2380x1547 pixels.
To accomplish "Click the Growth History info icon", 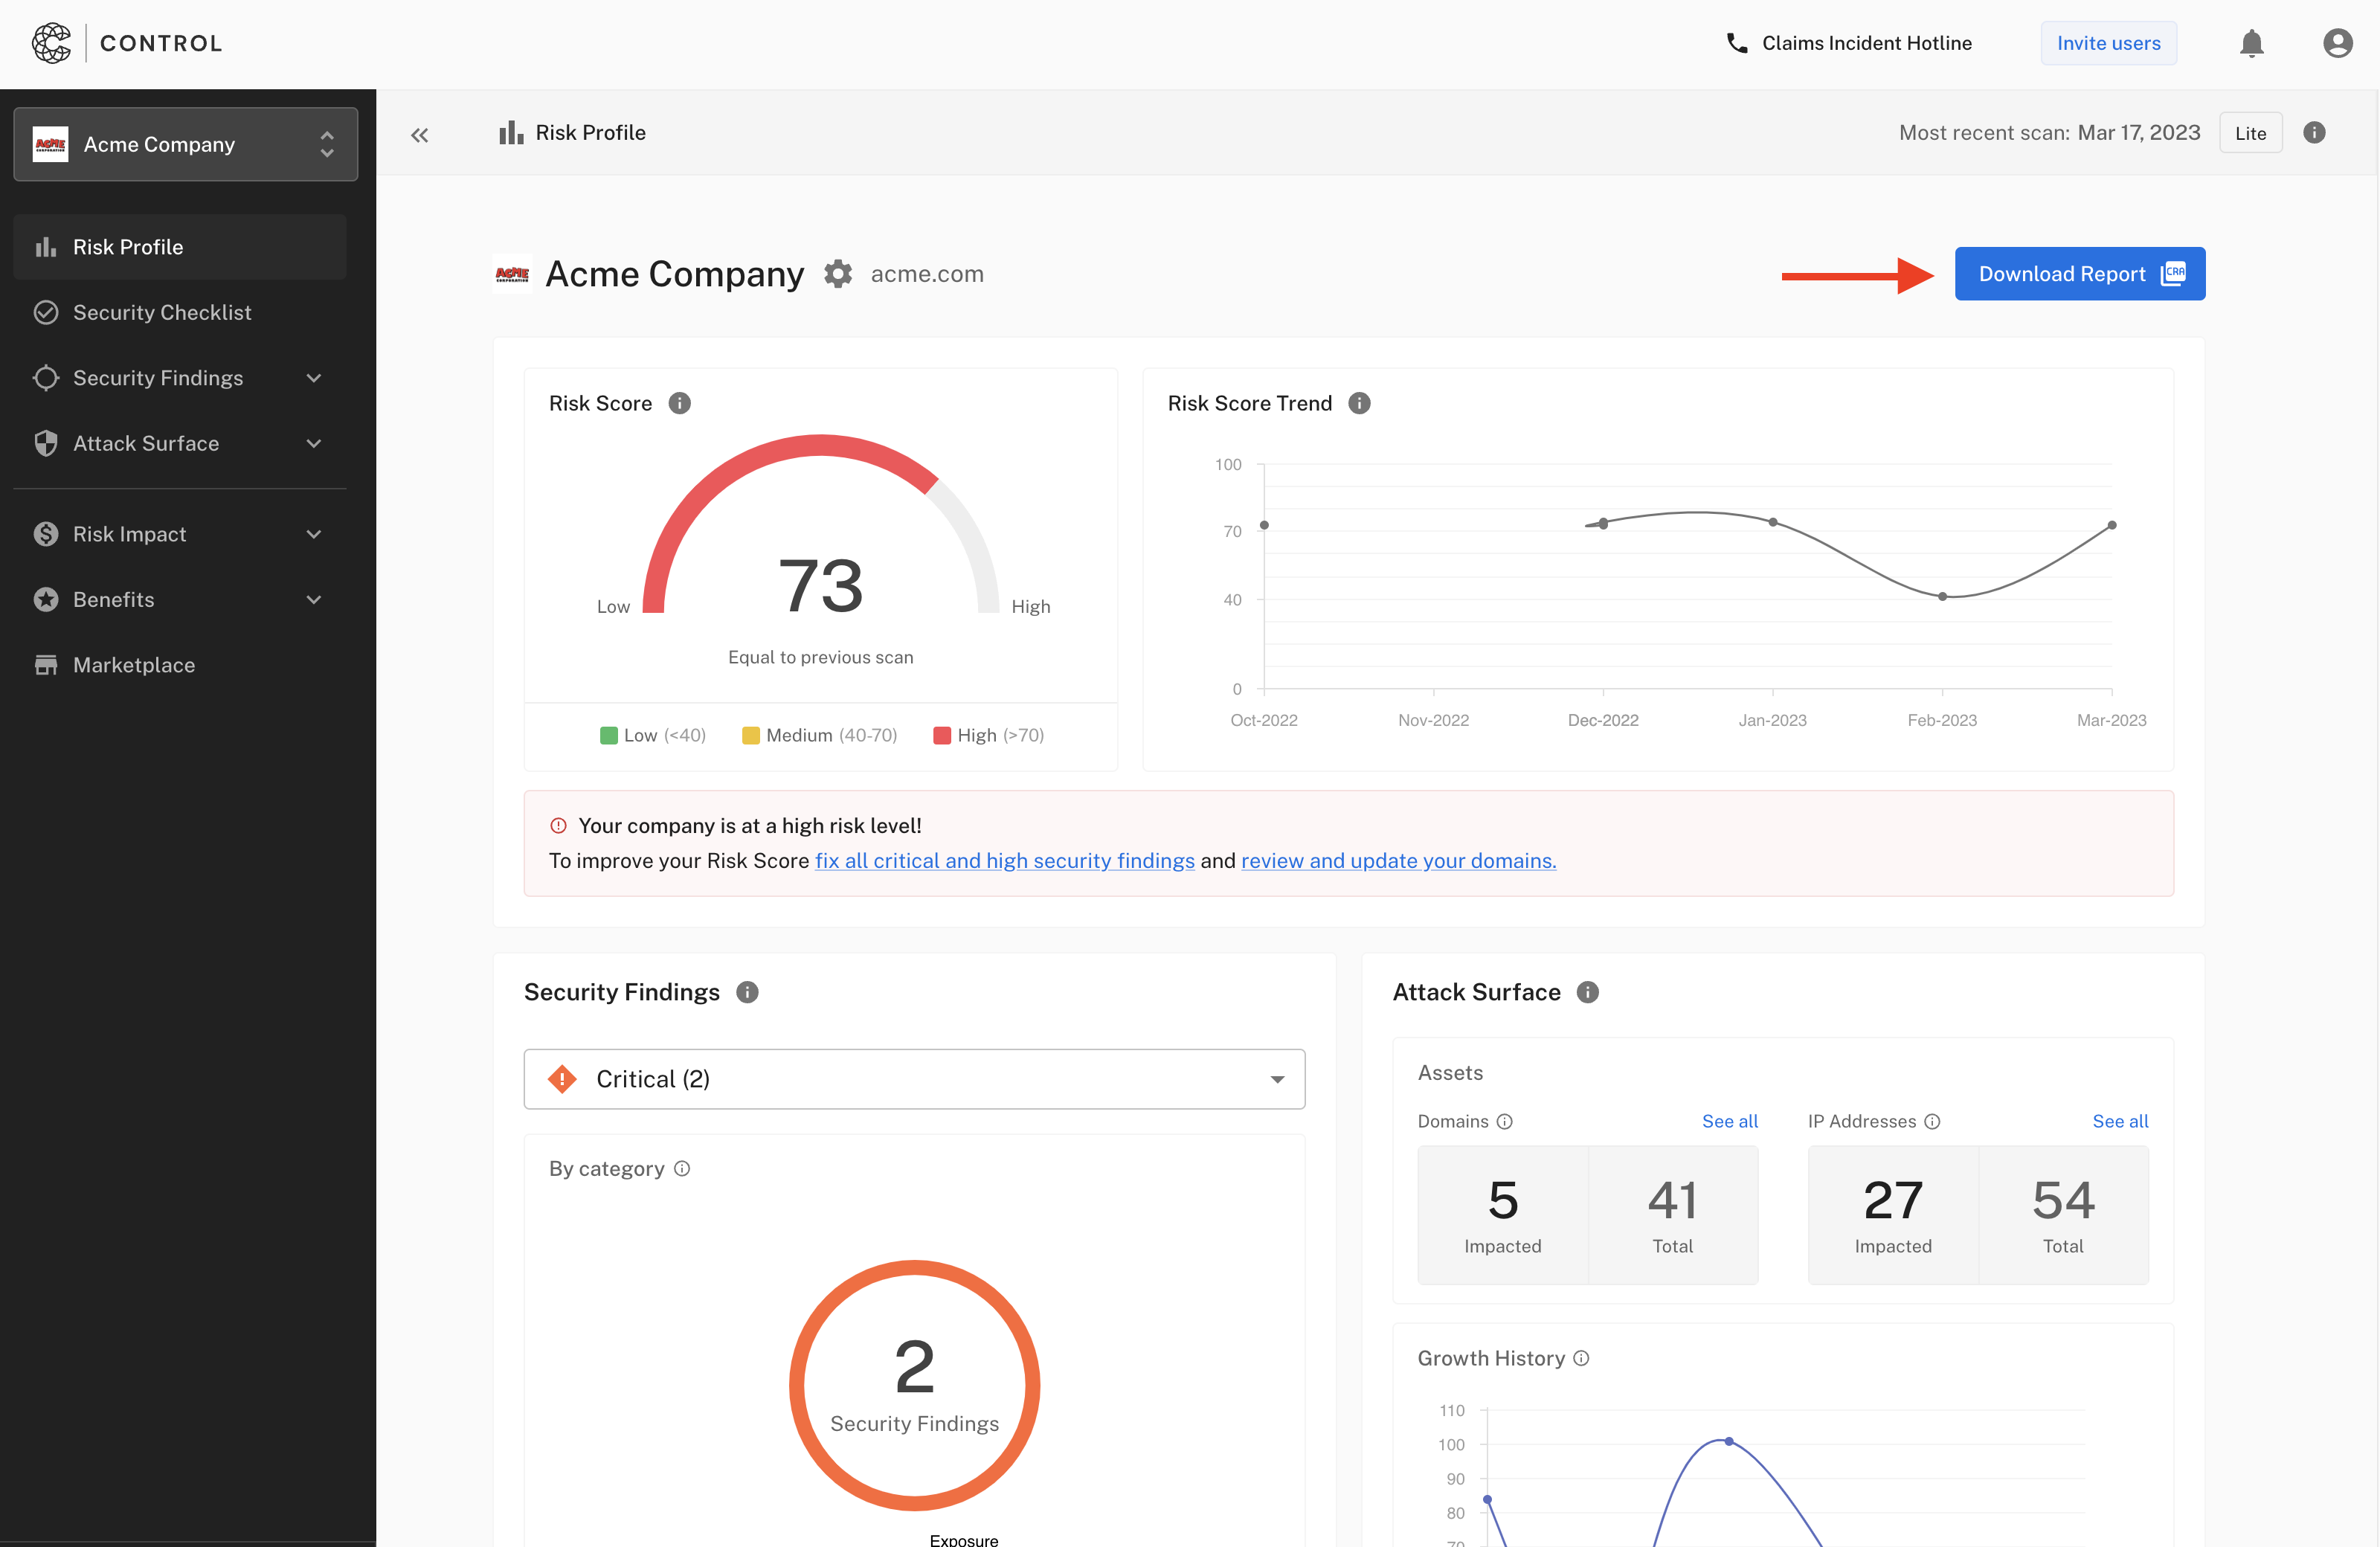I will click(x=1581, y=1358).
